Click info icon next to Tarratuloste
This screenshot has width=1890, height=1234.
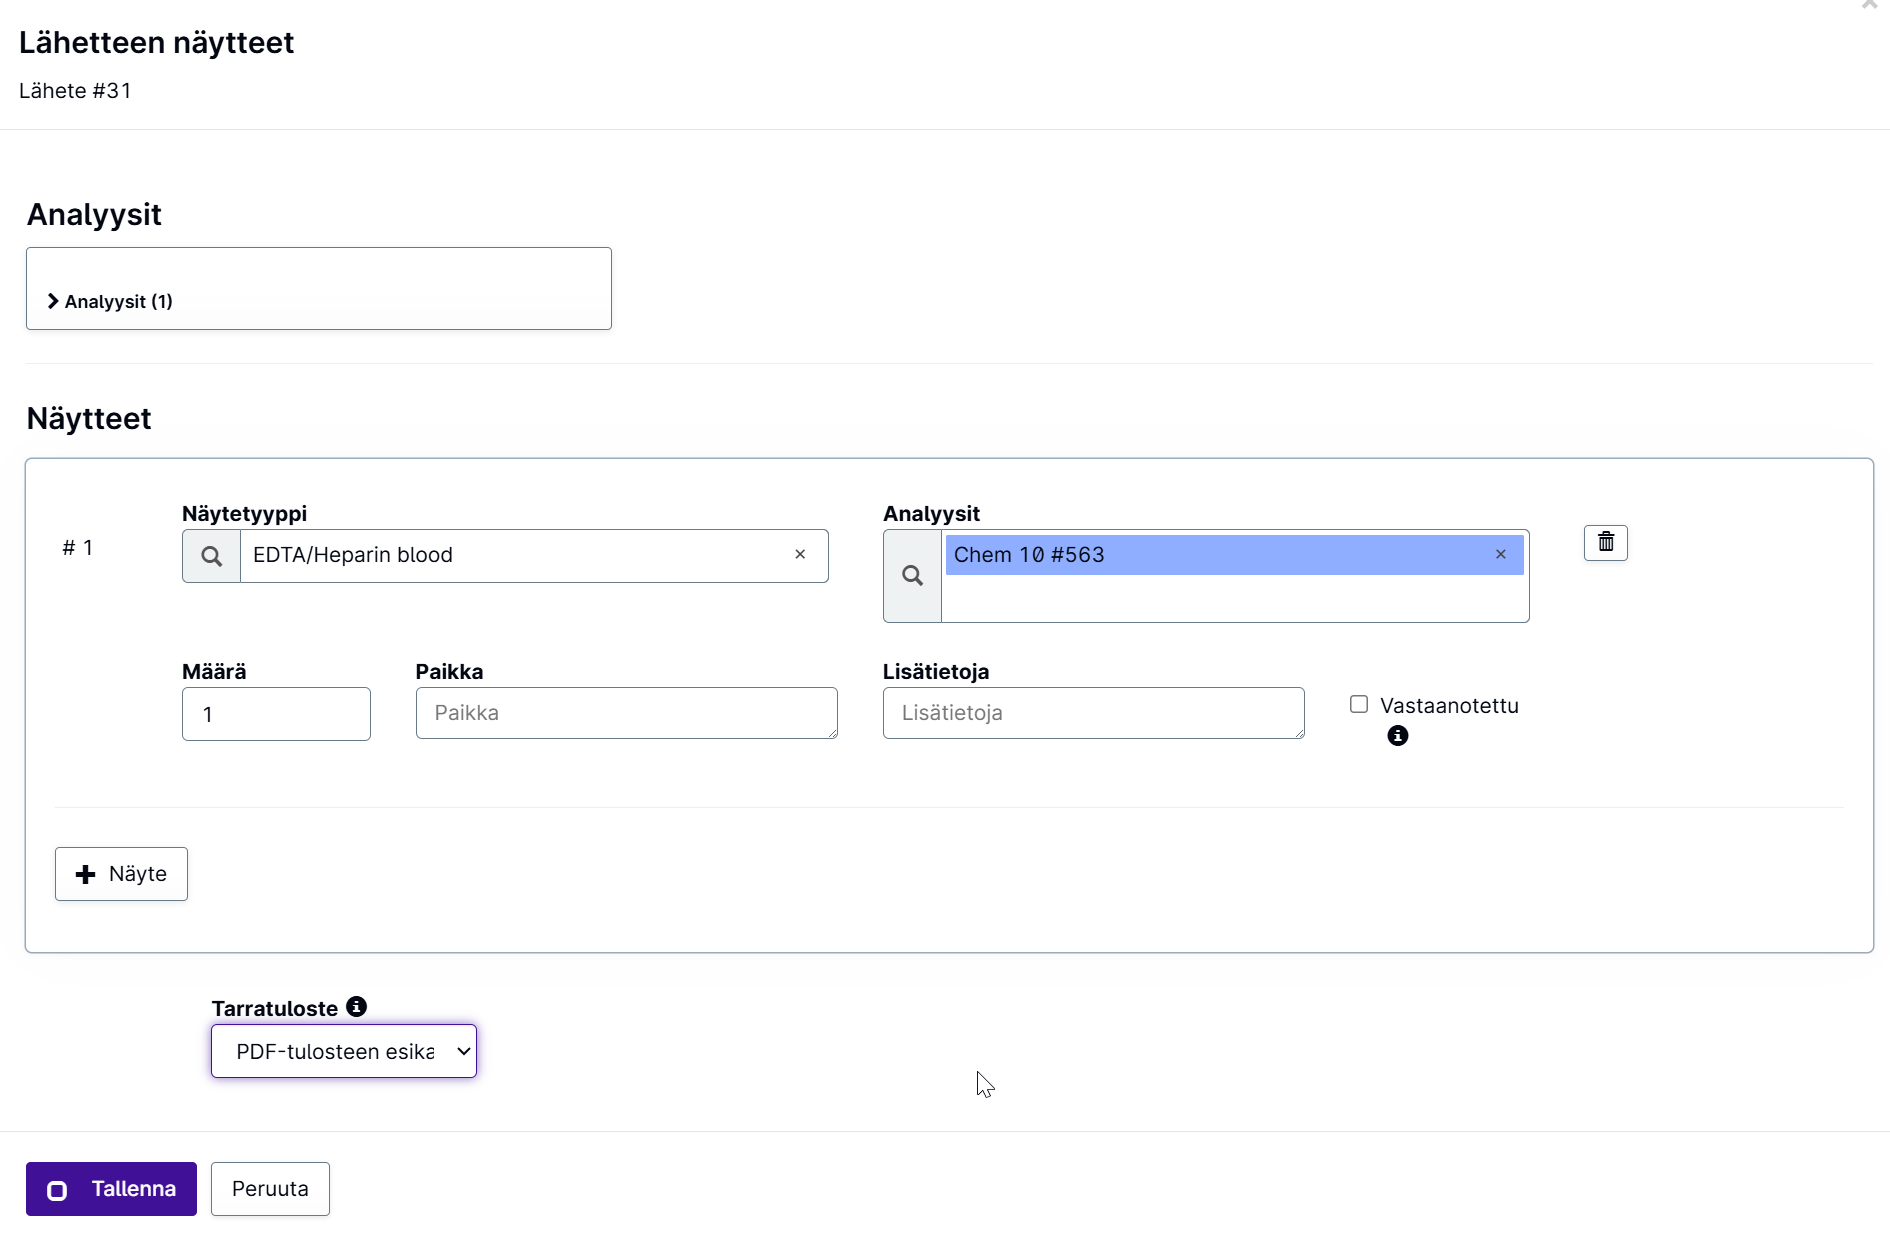356,1007
